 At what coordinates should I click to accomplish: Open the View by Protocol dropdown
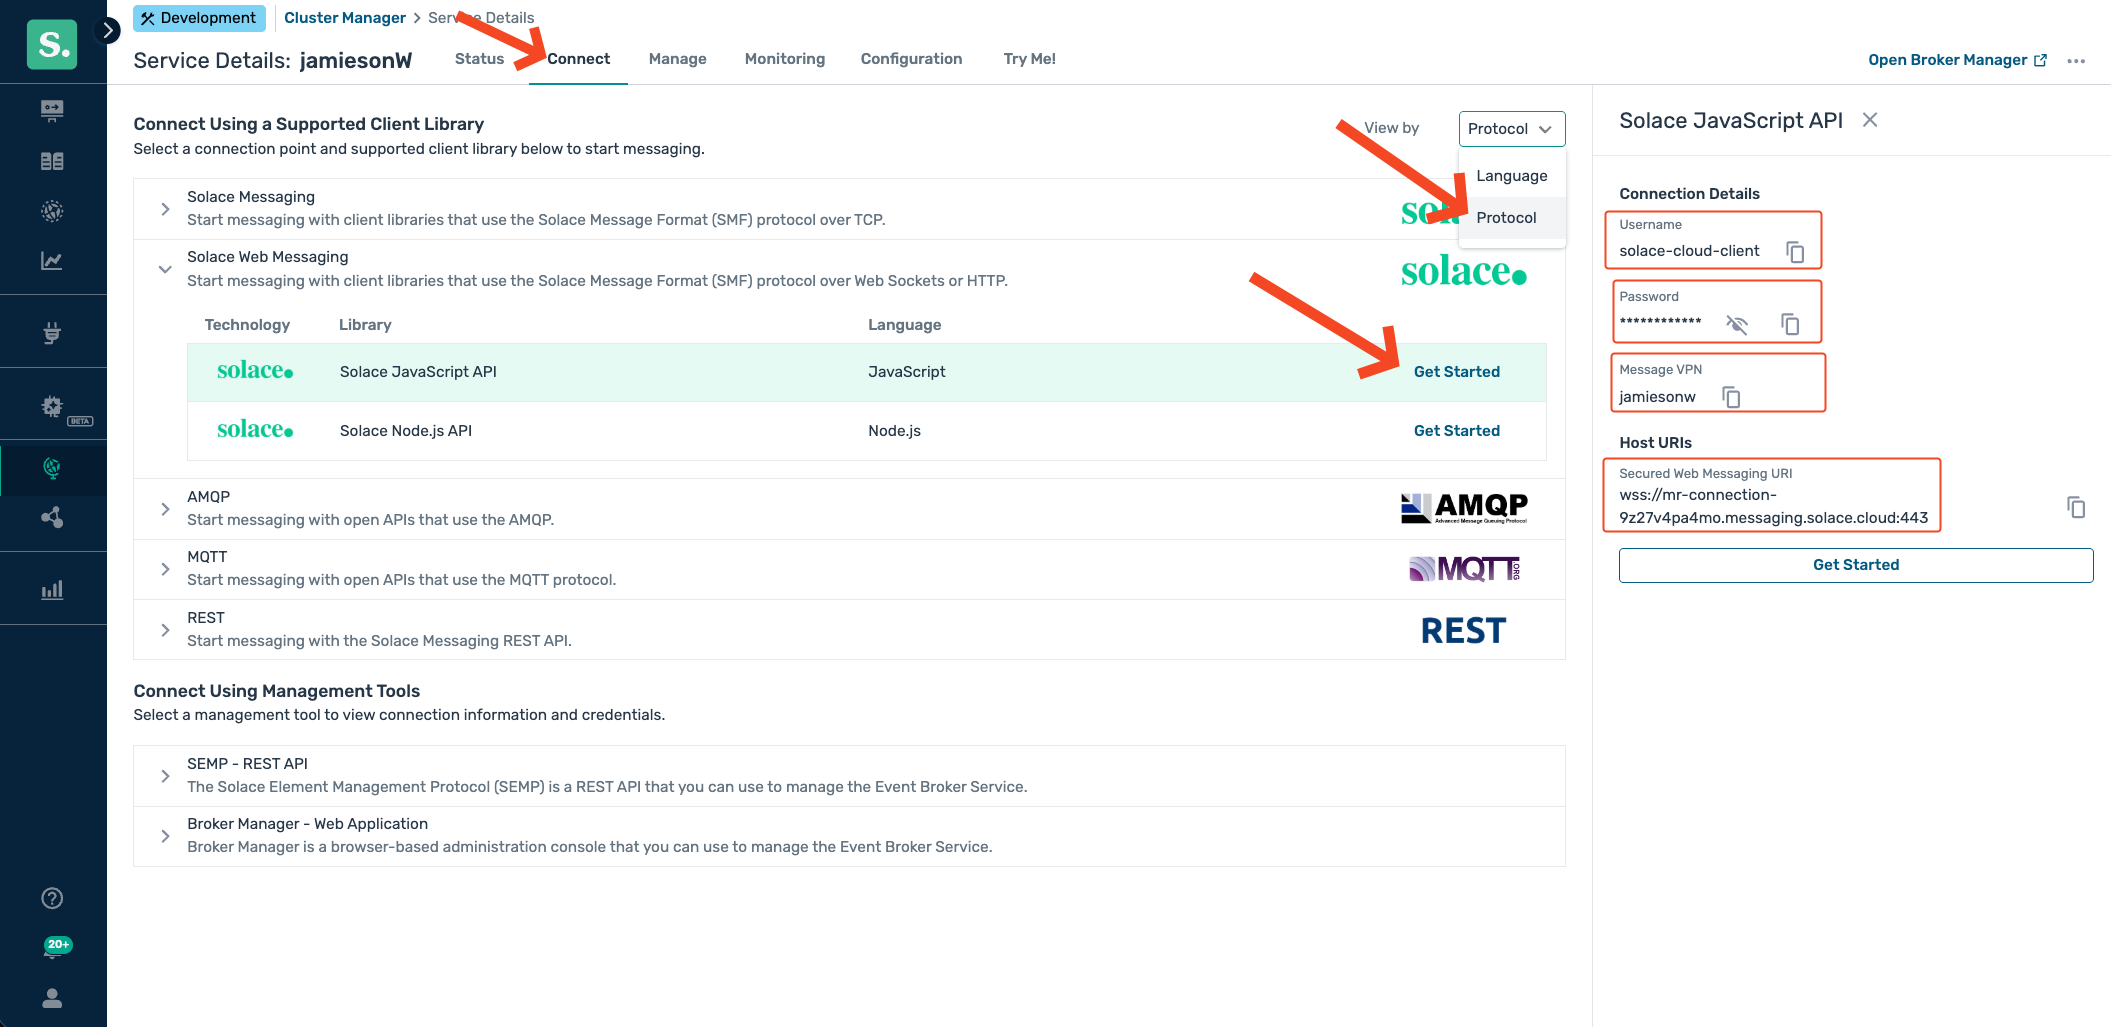(x=1511, y=129)
